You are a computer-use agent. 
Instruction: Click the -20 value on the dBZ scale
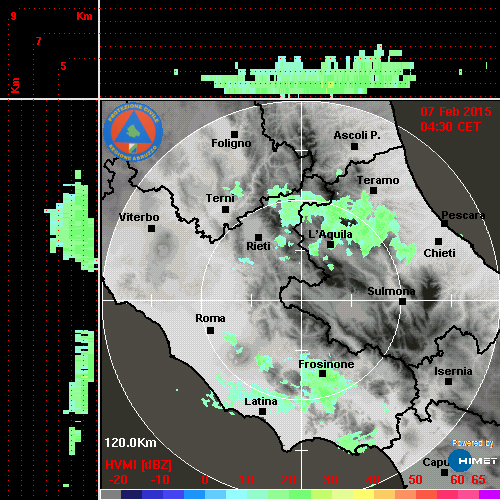[118, 480]
